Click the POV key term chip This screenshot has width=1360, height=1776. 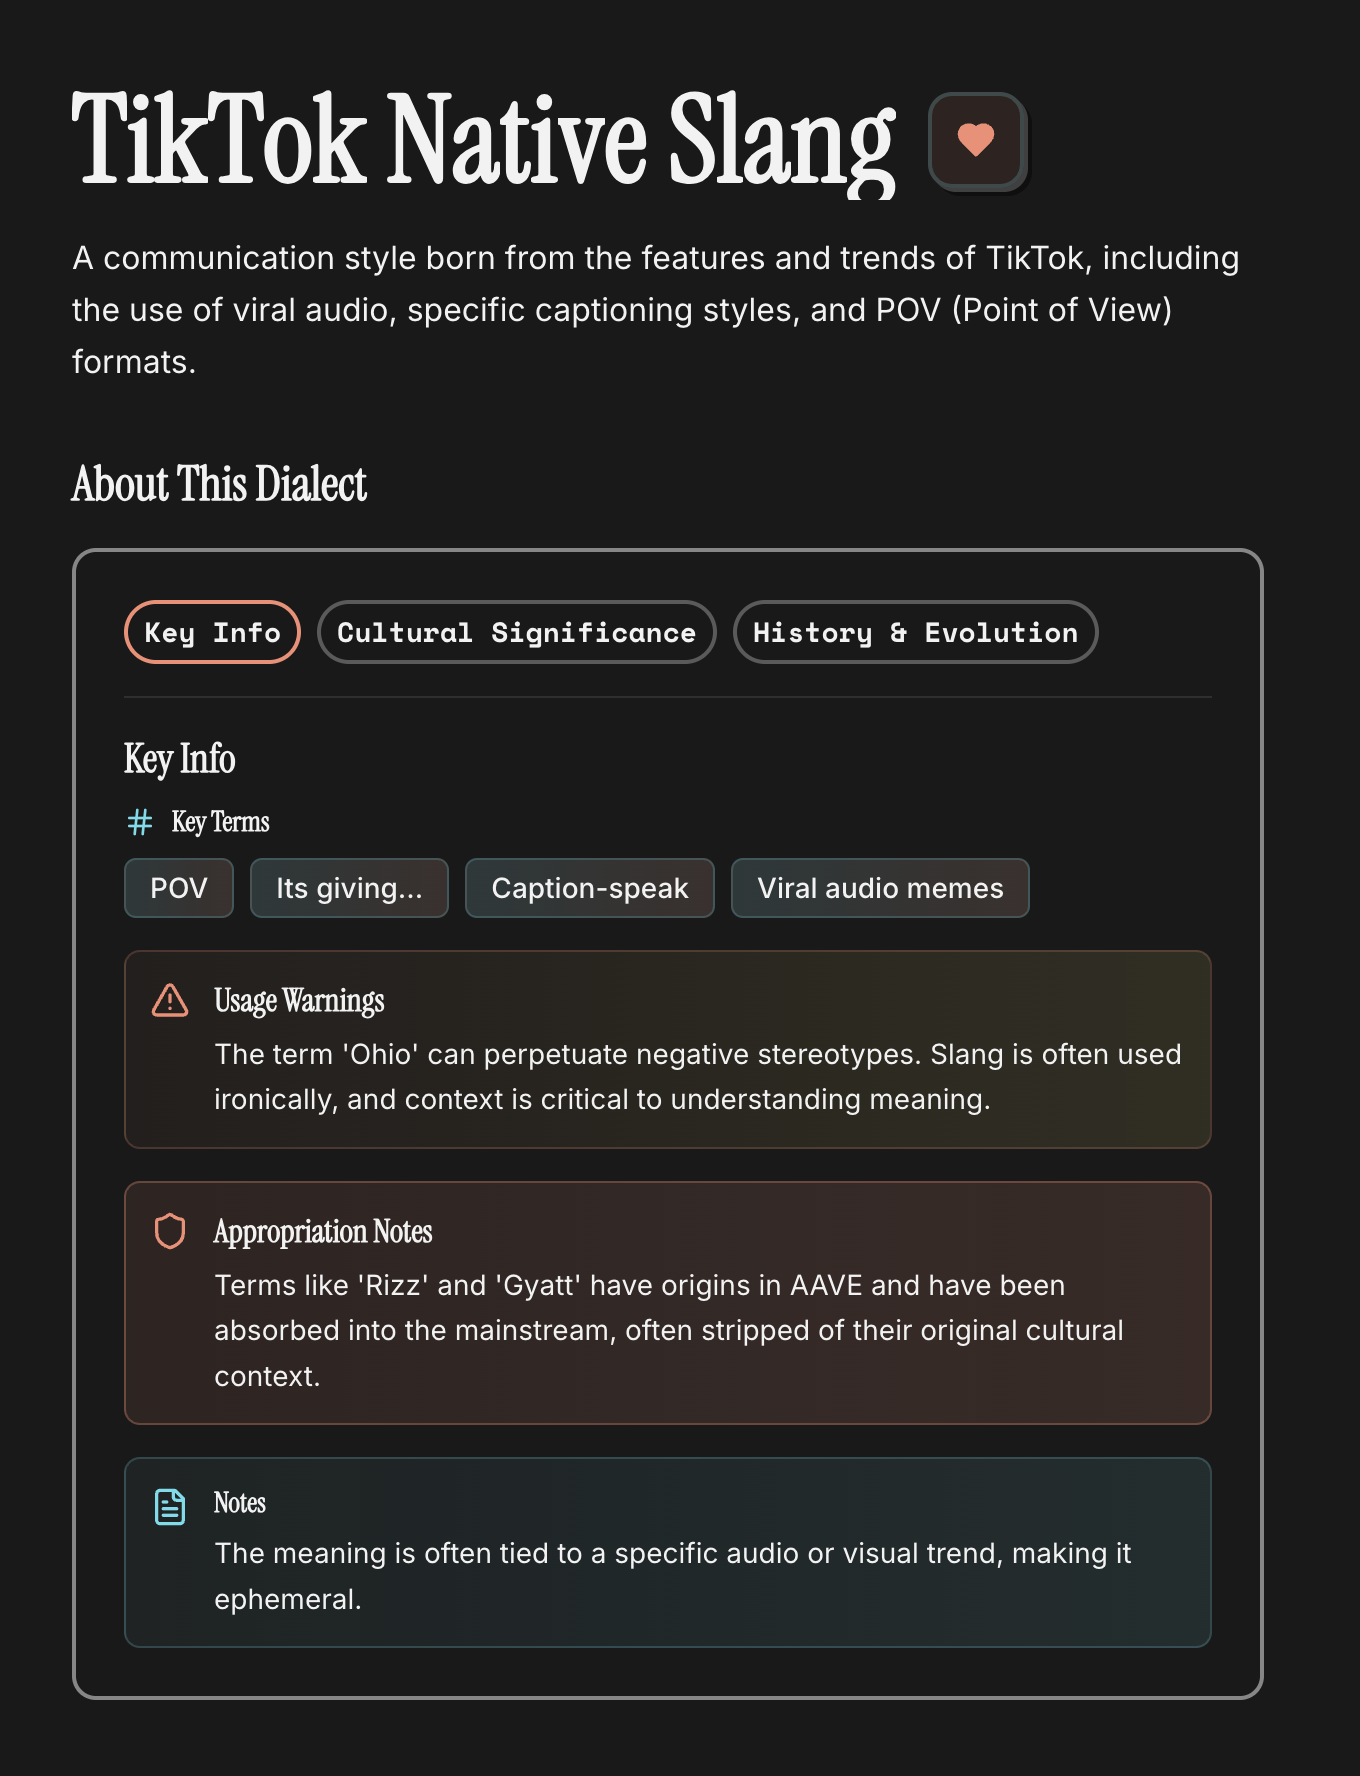click(179, 888)
